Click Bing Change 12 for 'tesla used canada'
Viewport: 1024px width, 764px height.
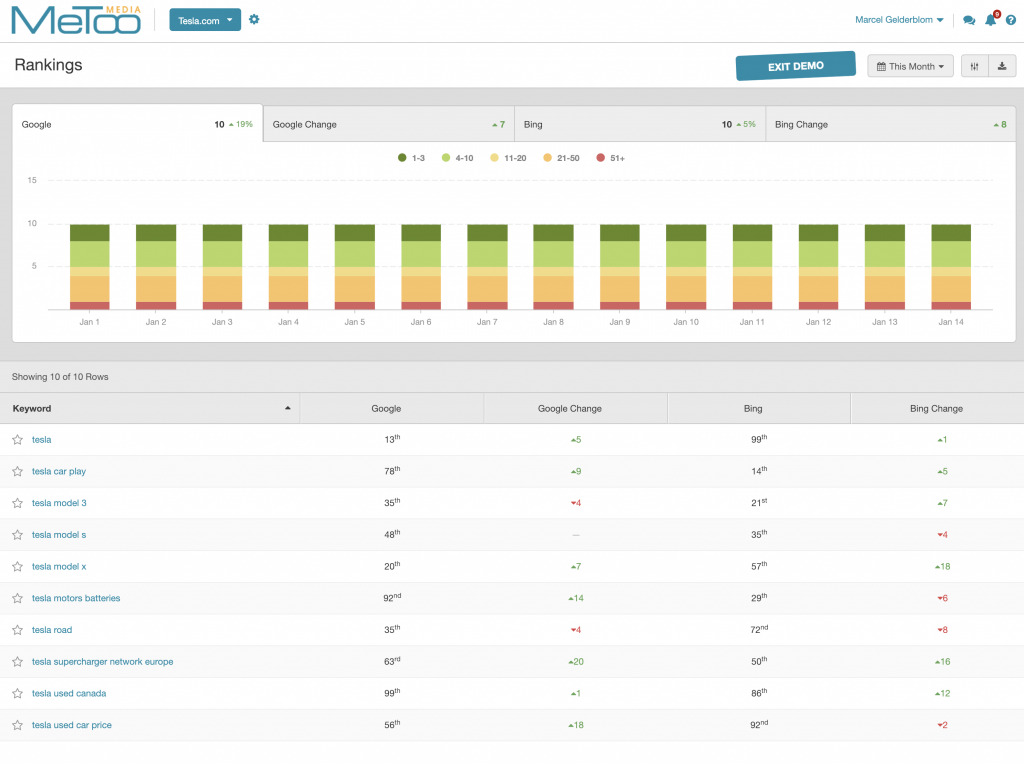pyautogui.click(x=942, y=693)
